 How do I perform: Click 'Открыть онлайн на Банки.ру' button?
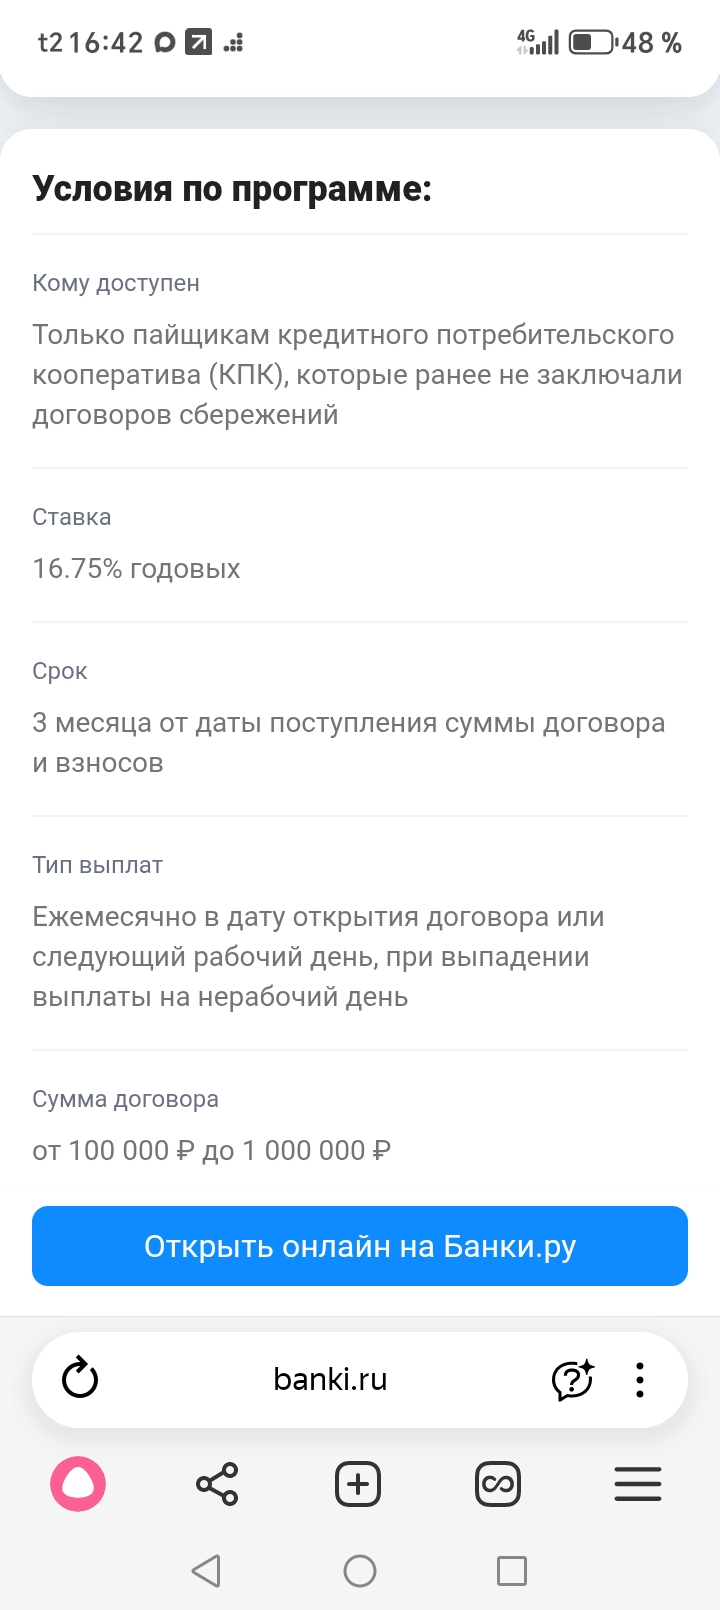(x=360, y=1246)
